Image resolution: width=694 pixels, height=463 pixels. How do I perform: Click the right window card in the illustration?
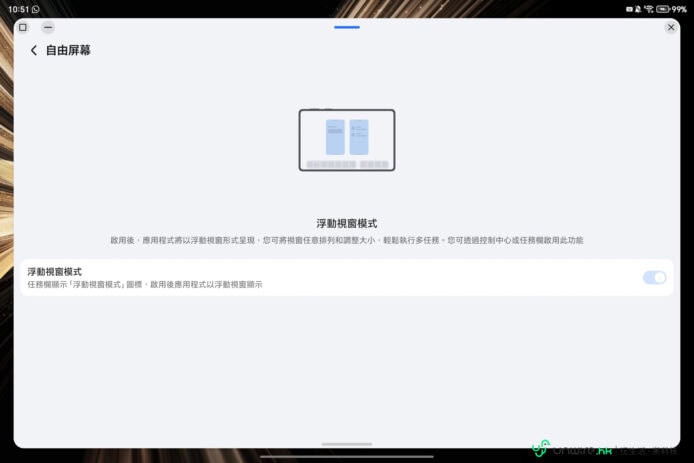pos(359,137)
